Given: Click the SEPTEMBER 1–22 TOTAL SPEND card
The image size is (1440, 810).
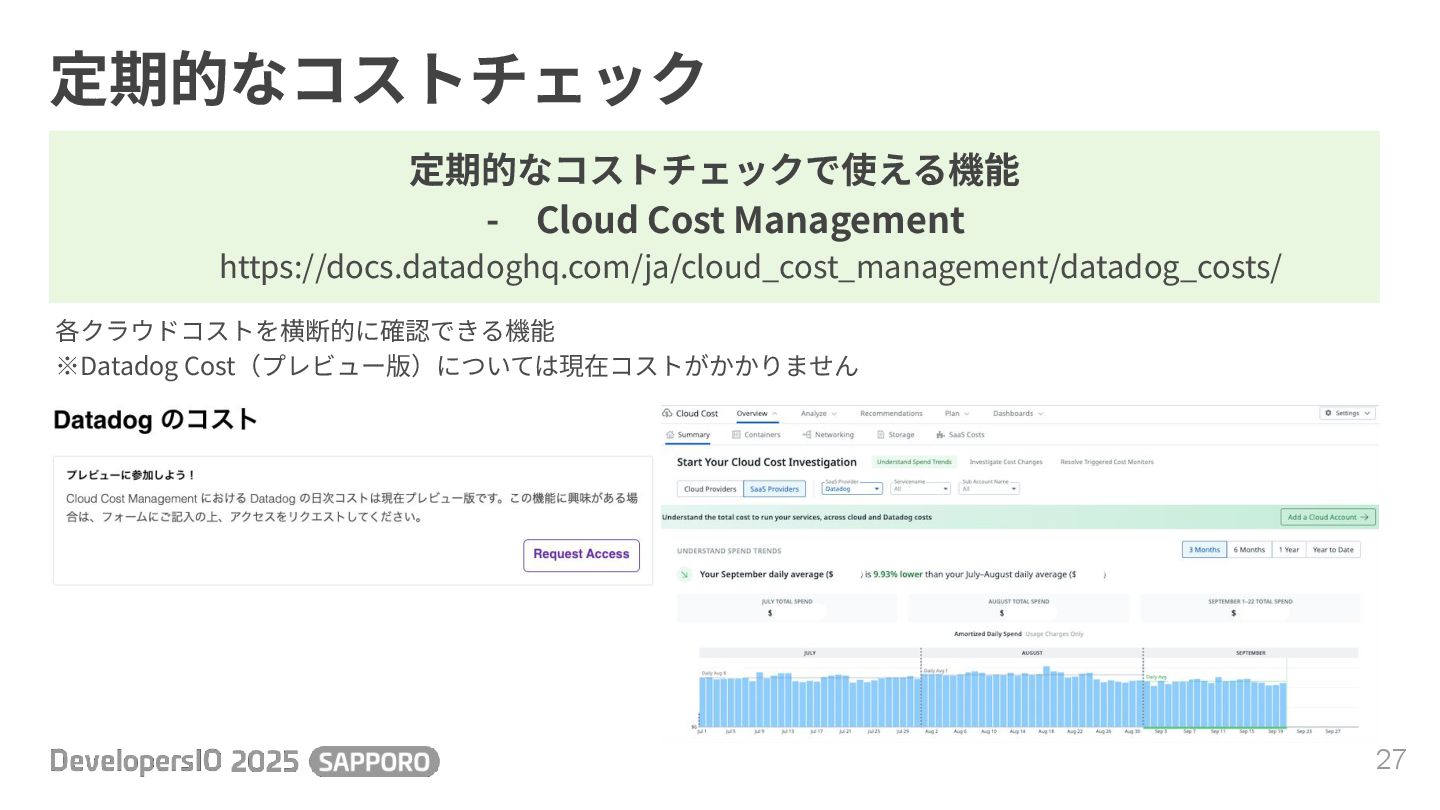Looking at the screenshot, I should coord(1250,608).
